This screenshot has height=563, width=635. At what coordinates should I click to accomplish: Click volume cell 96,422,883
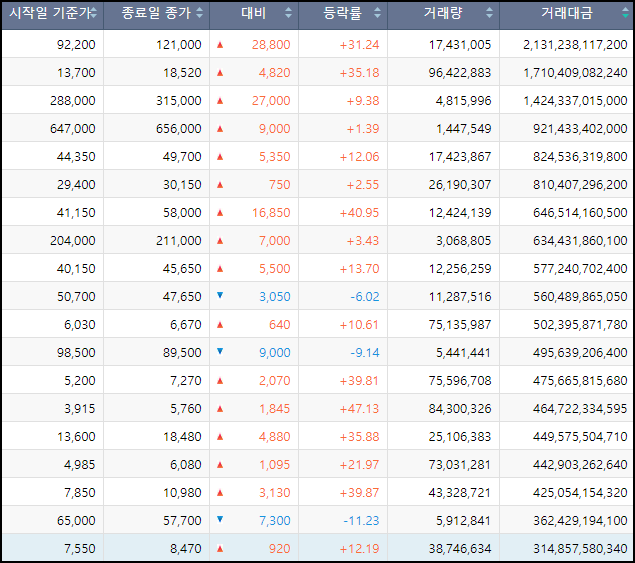pyautogui.click(x=460, y=73)
